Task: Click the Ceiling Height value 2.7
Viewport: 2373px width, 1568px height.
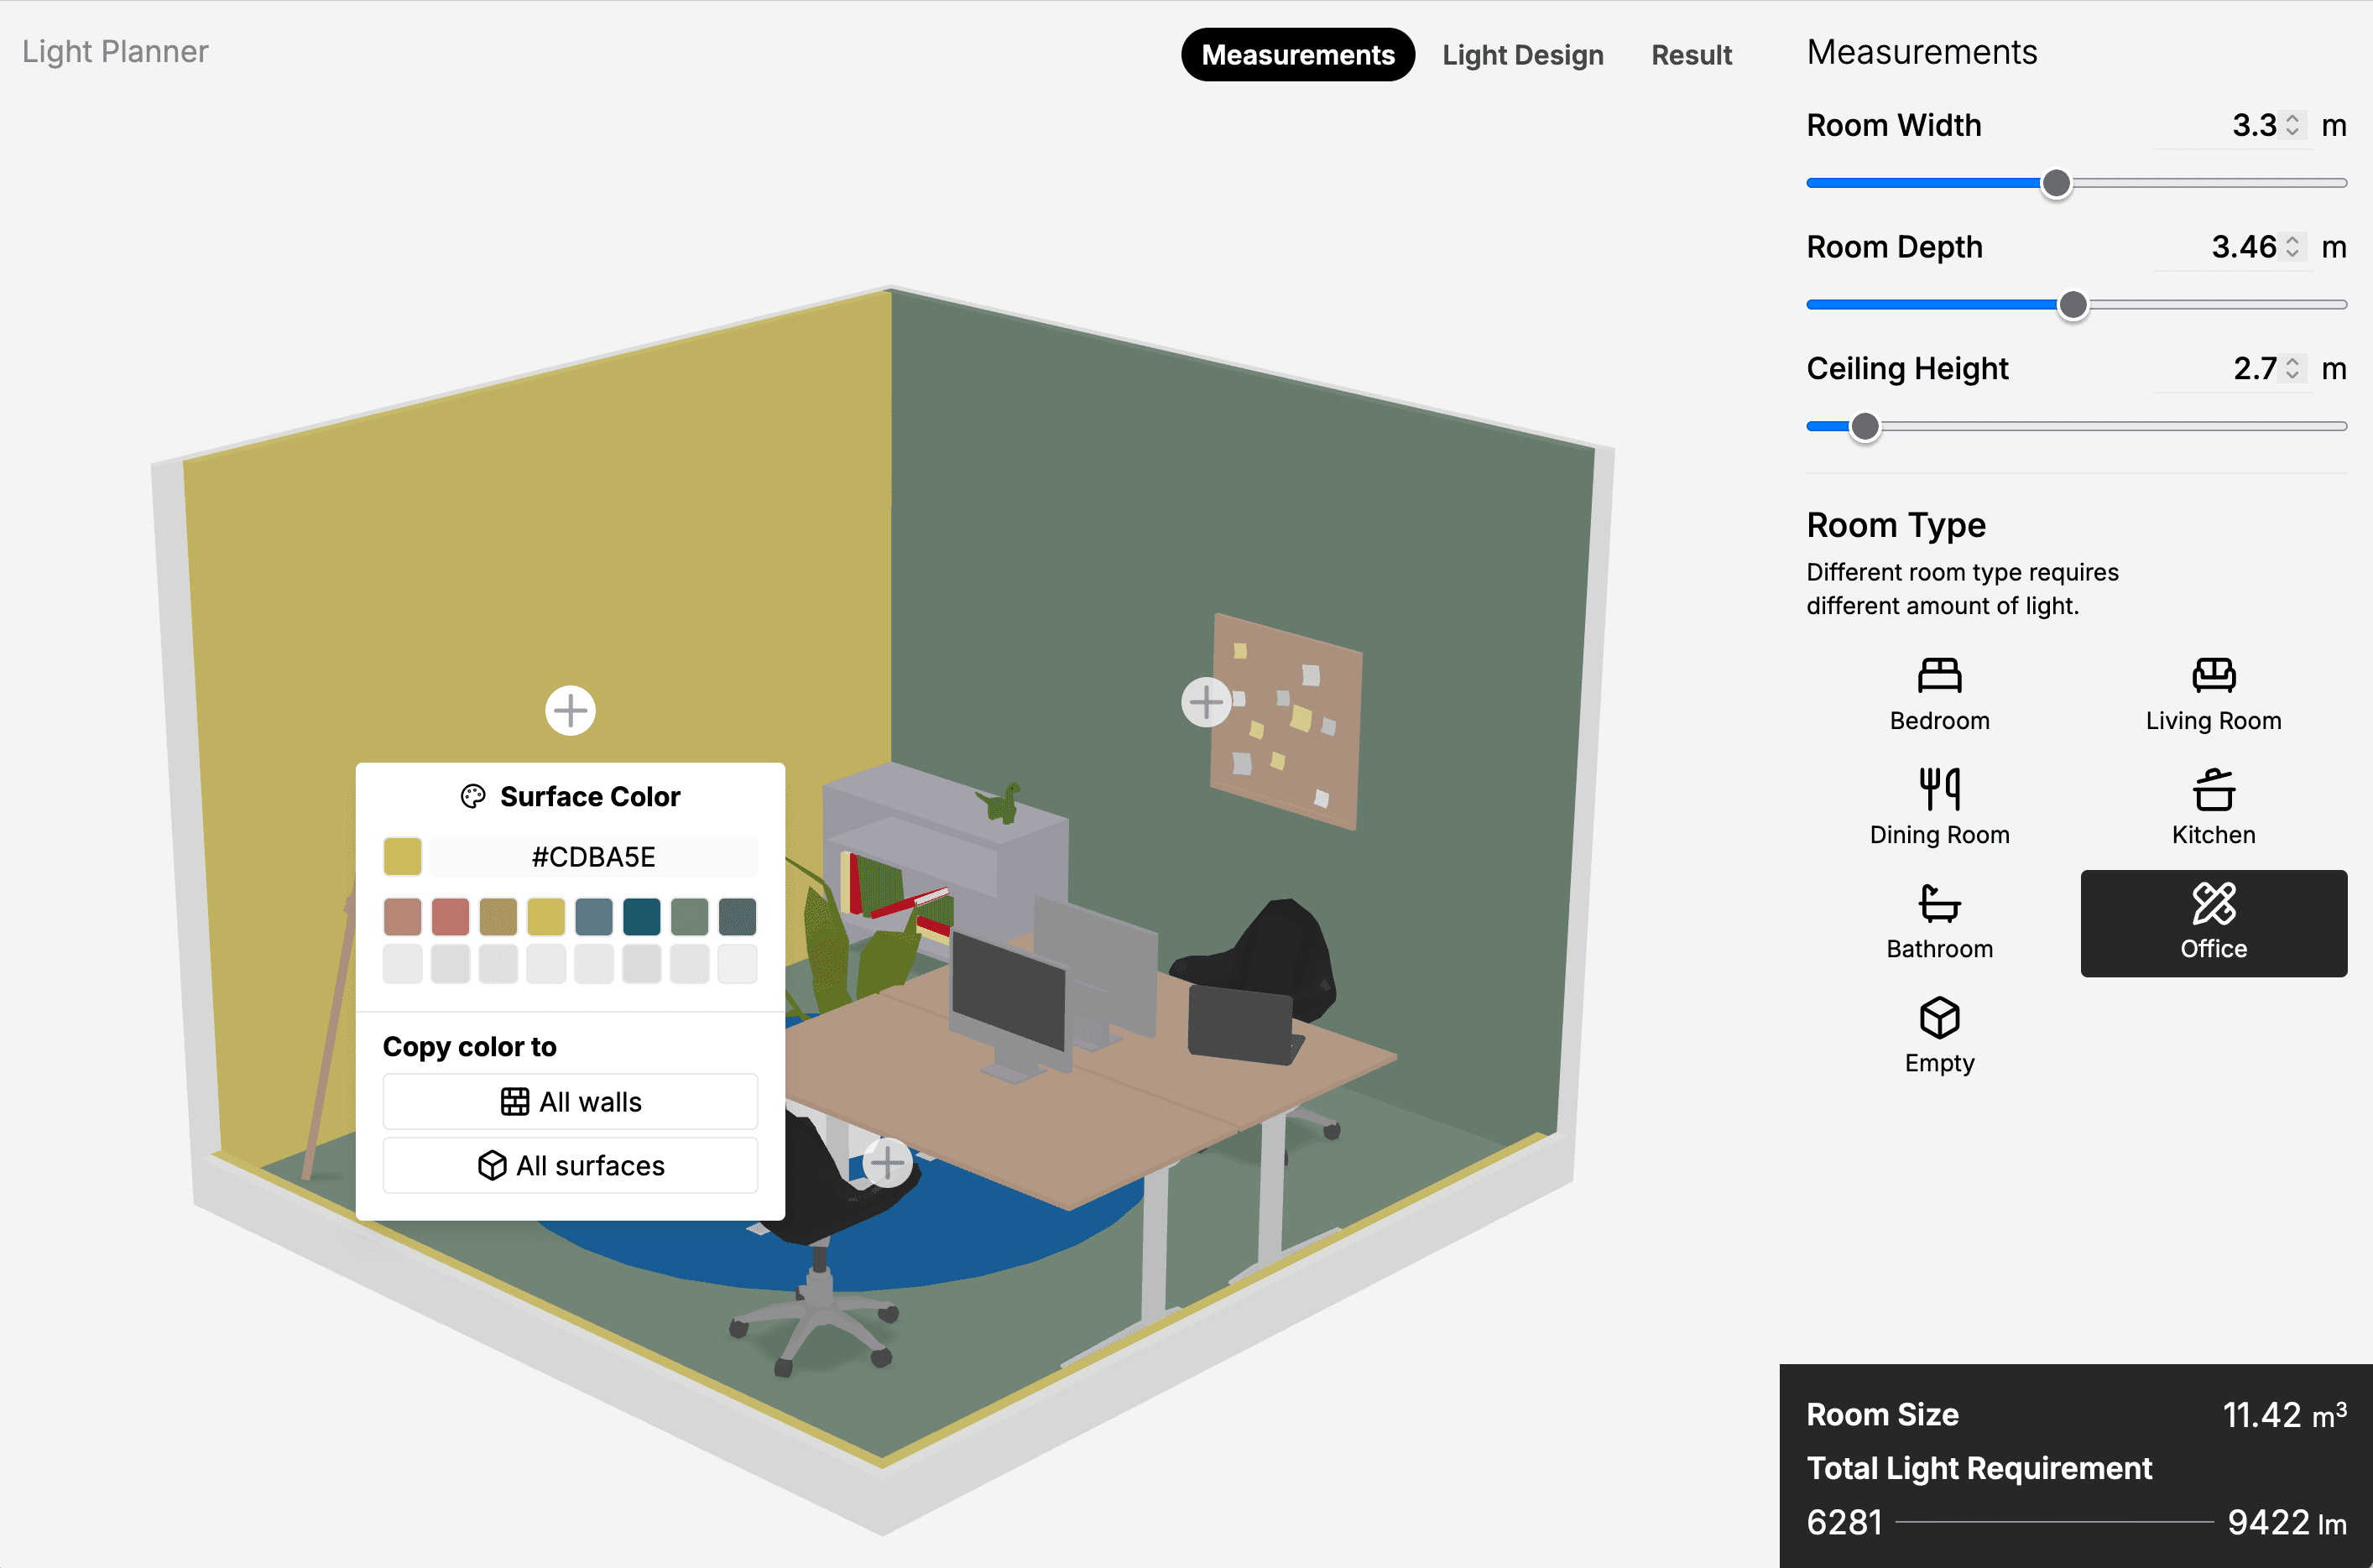Action: point(2255,369)
